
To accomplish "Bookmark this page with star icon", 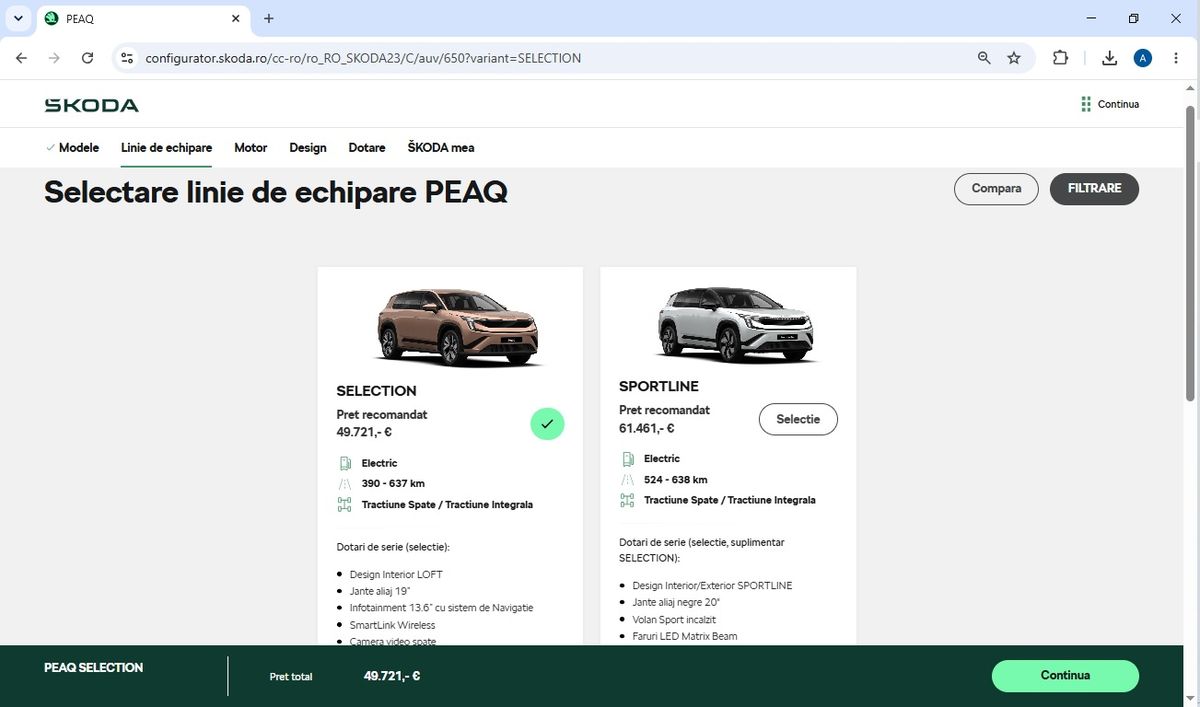I will pos(1014,58).
